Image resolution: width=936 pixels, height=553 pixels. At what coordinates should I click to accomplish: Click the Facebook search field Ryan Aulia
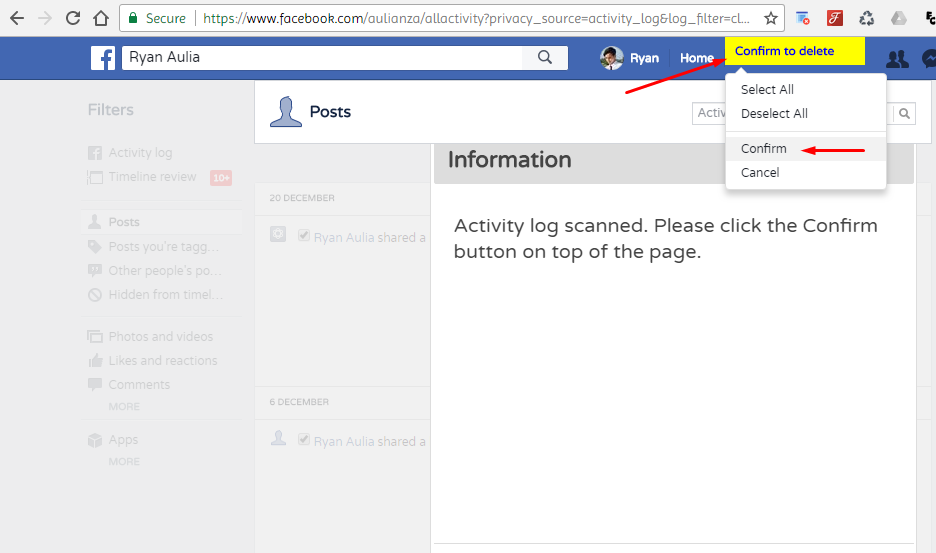pyautogui.click(x=322, y=57)
